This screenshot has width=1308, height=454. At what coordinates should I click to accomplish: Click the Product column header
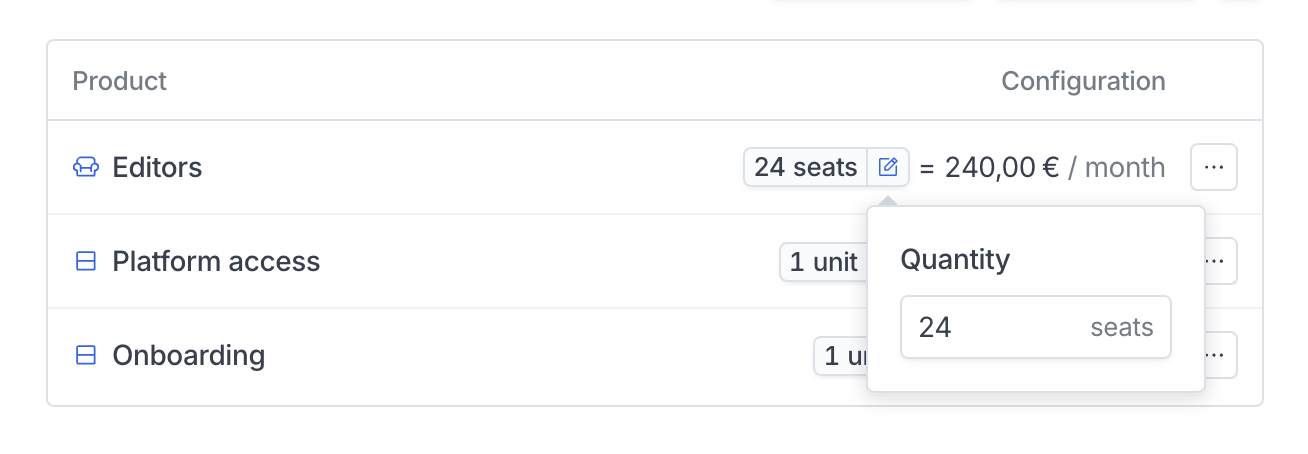pos(120,81)
